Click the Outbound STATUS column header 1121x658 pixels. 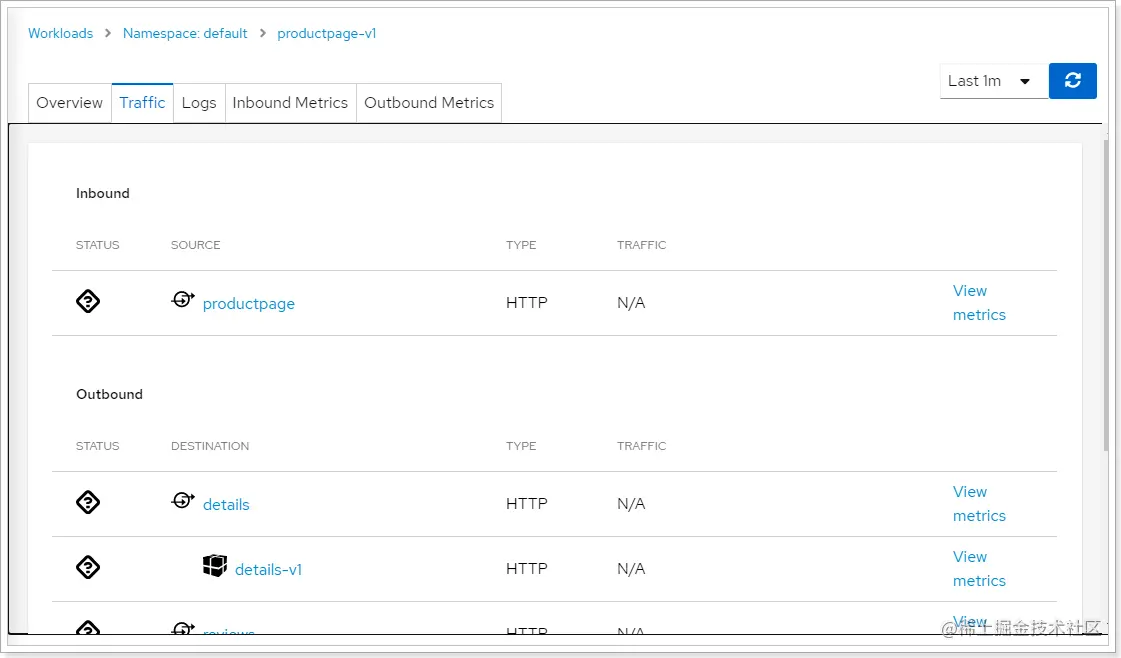[97, 446]
